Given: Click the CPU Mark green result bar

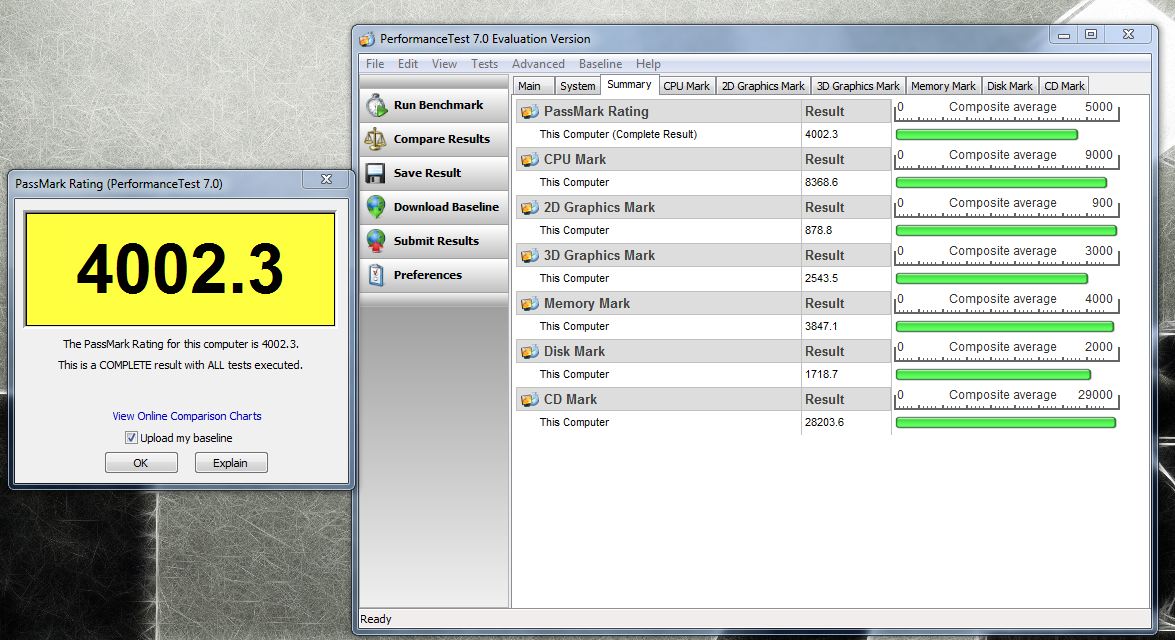Looking at the screenshot, I should tap(1001, 183).
